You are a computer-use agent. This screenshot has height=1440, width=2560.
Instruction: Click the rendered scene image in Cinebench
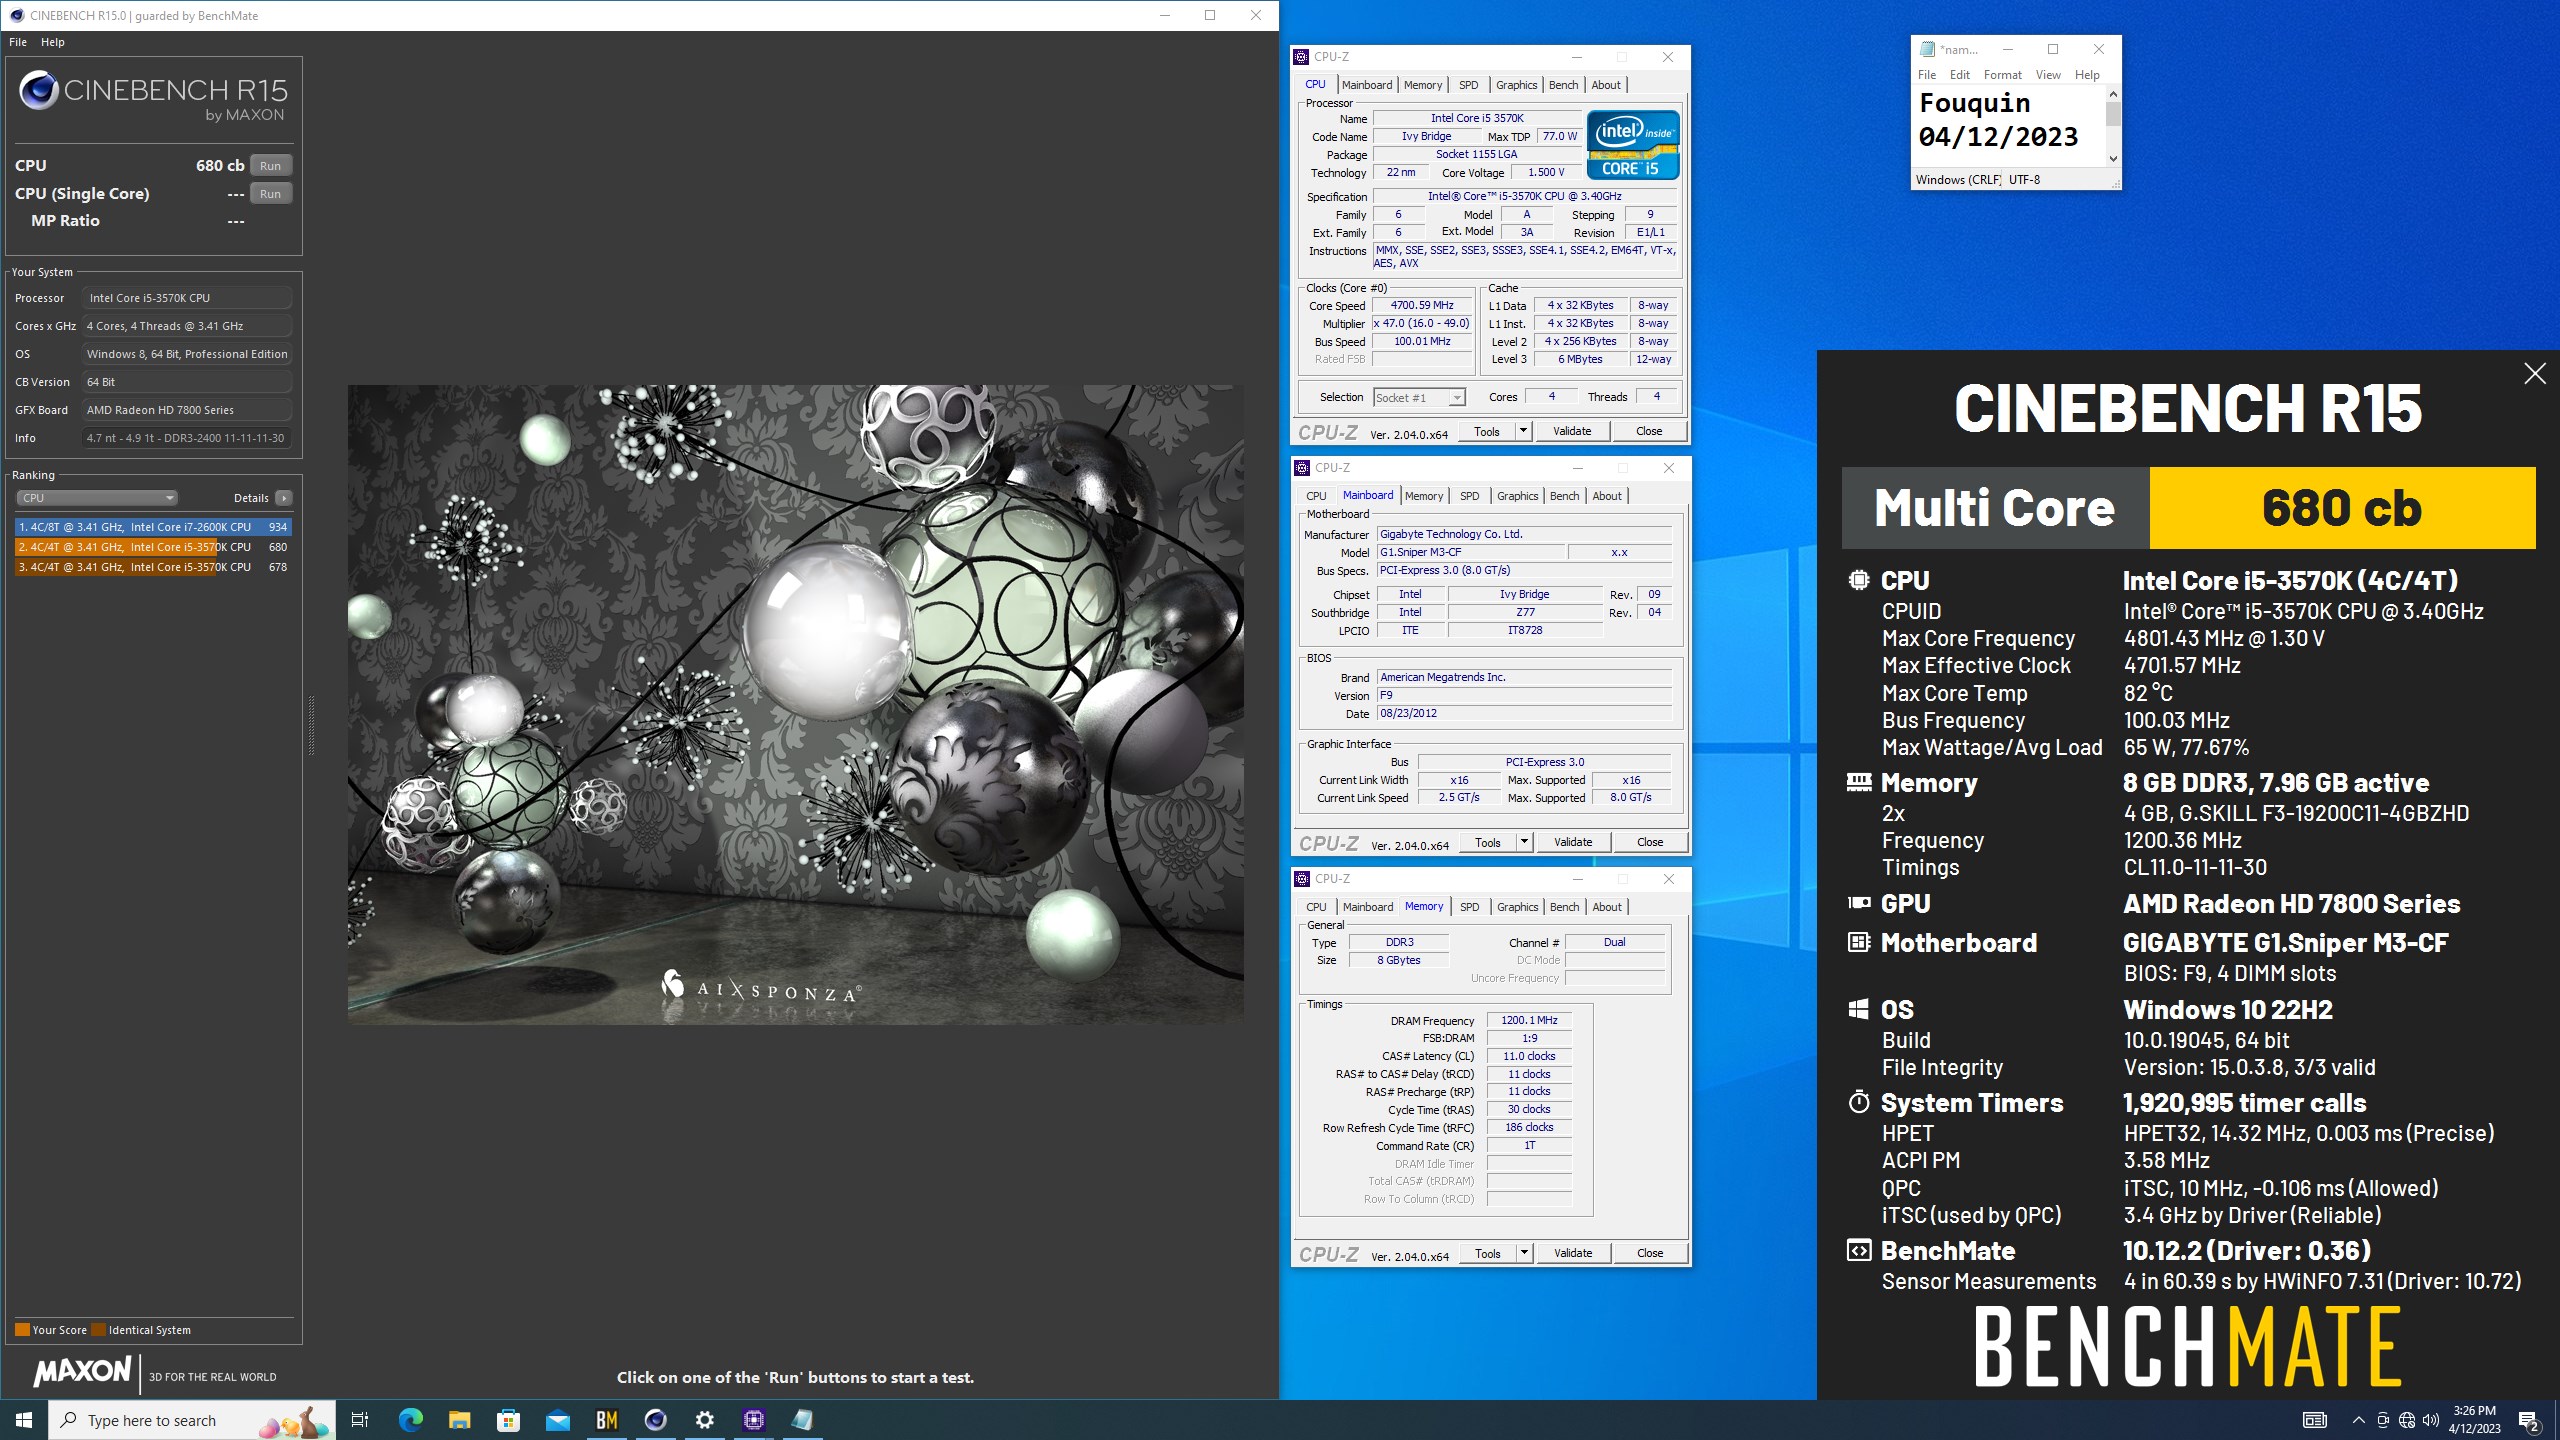click(x=795, y=705)
